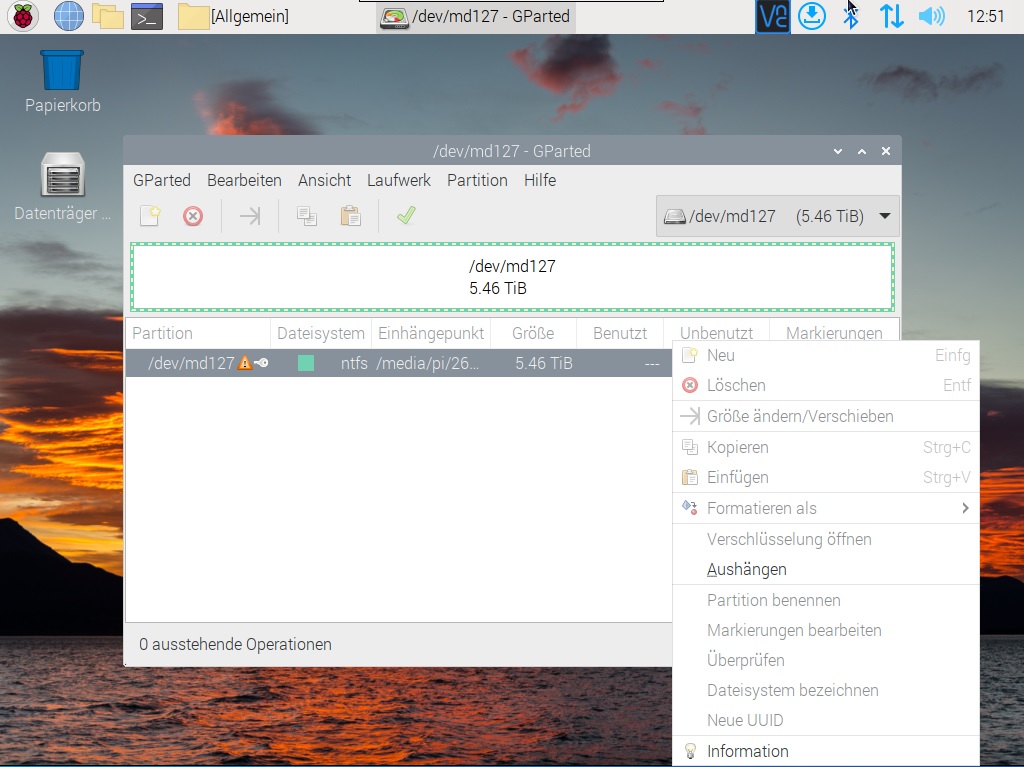Sort by the Partition column header
This screenshot has height=767, width=1024.
[x=198, y=333]
